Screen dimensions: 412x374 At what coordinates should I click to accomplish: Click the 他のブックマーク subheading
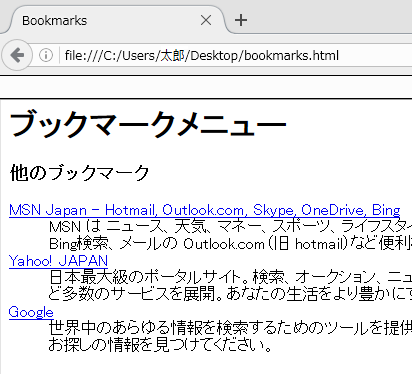click(79, 173)
